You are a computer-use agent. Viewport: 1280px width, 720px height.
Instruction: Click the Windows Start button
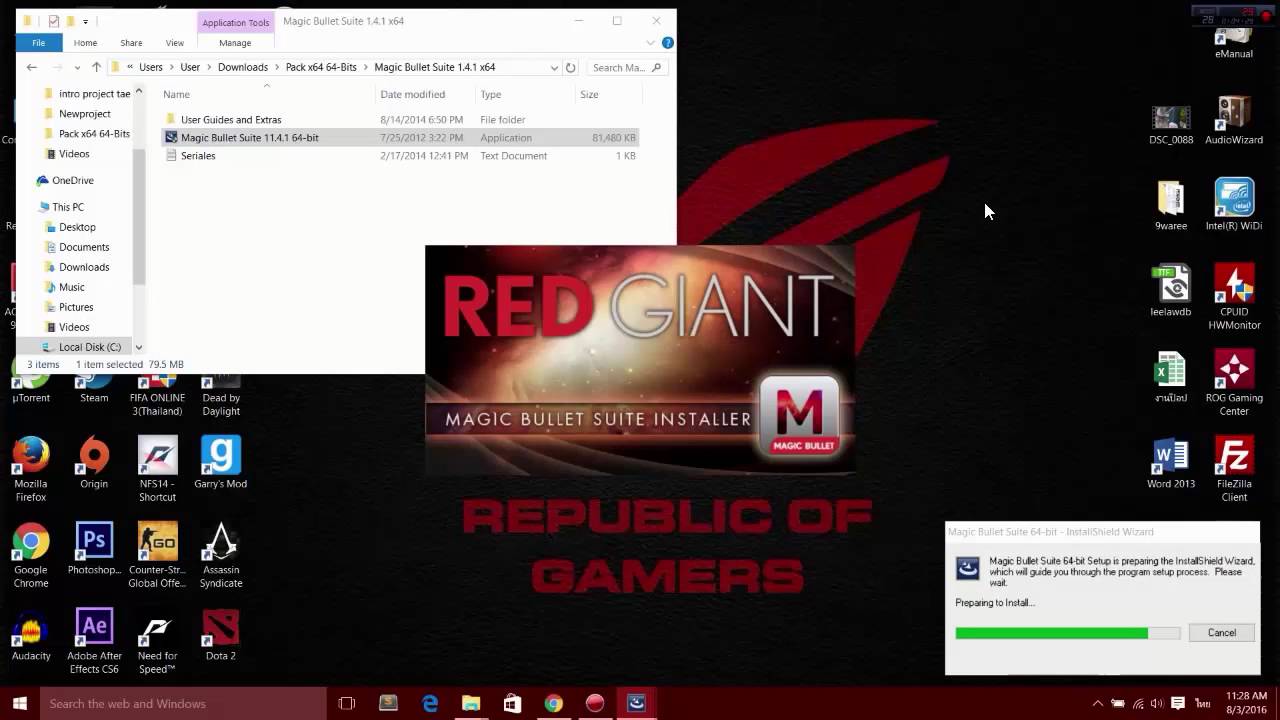coord(19,703)
